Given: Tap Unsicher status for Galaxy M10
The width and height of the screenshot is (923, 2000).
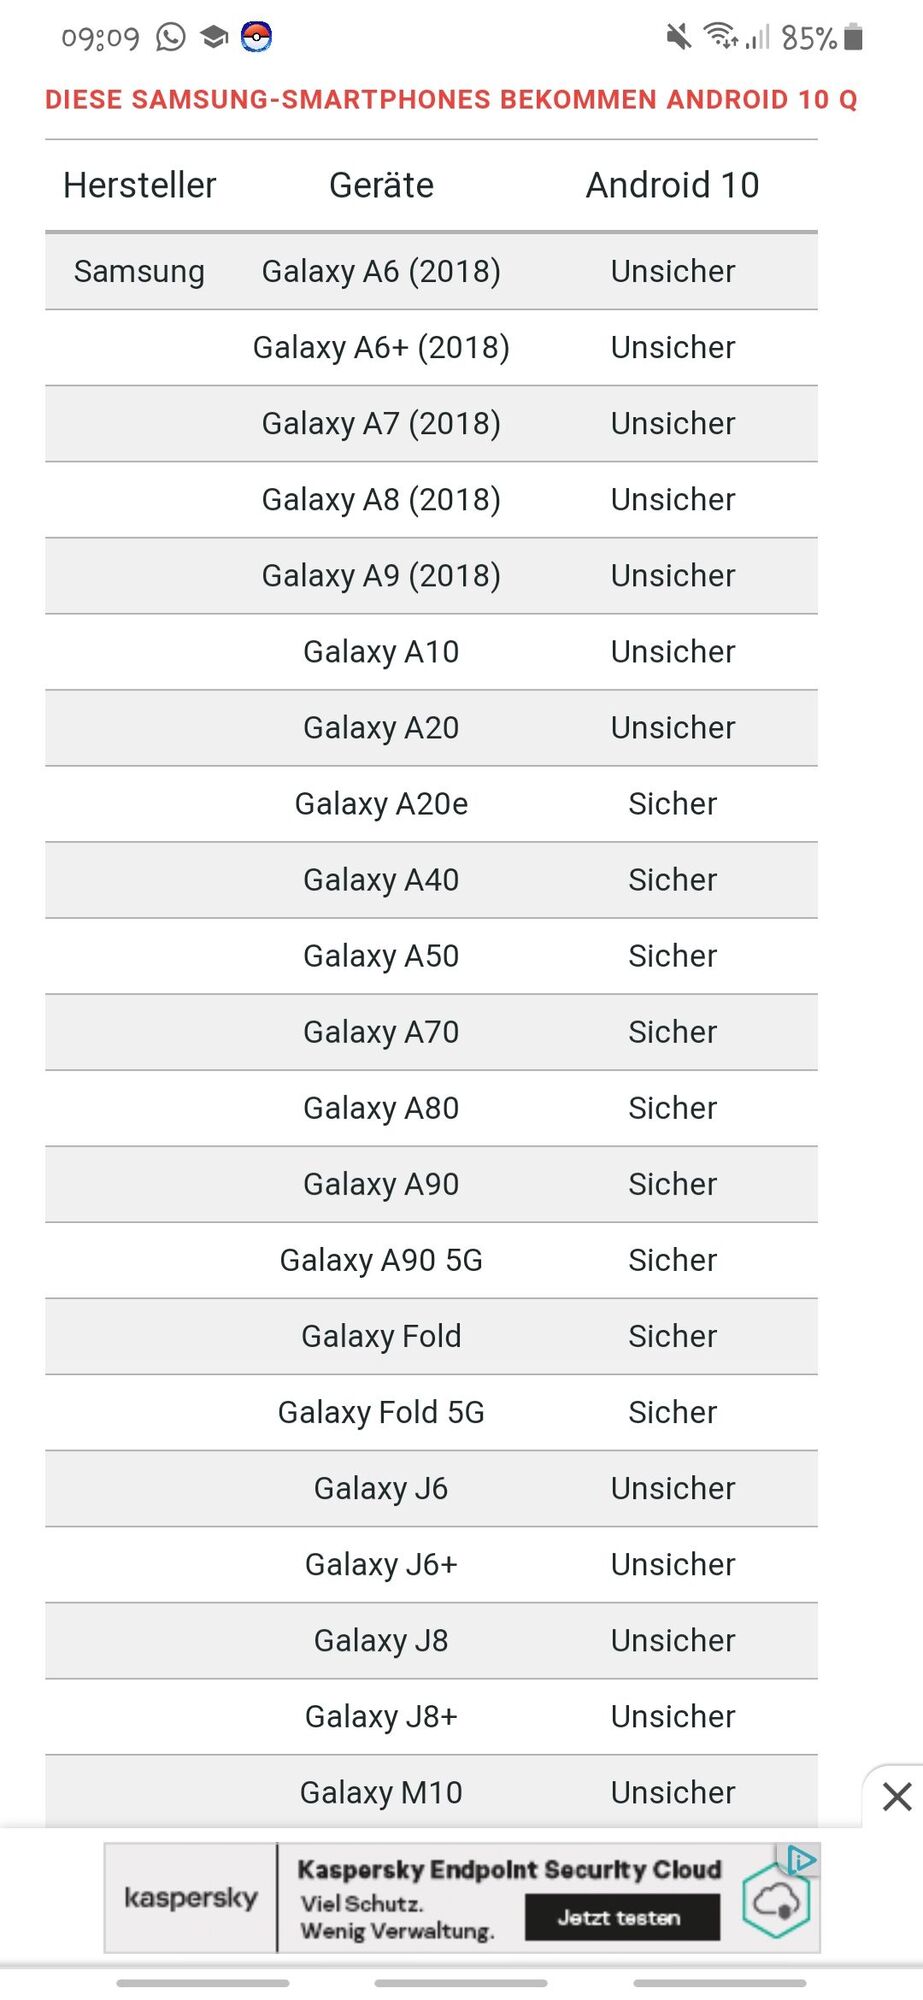Looking at the screenshot, I should click(673, 1792).
